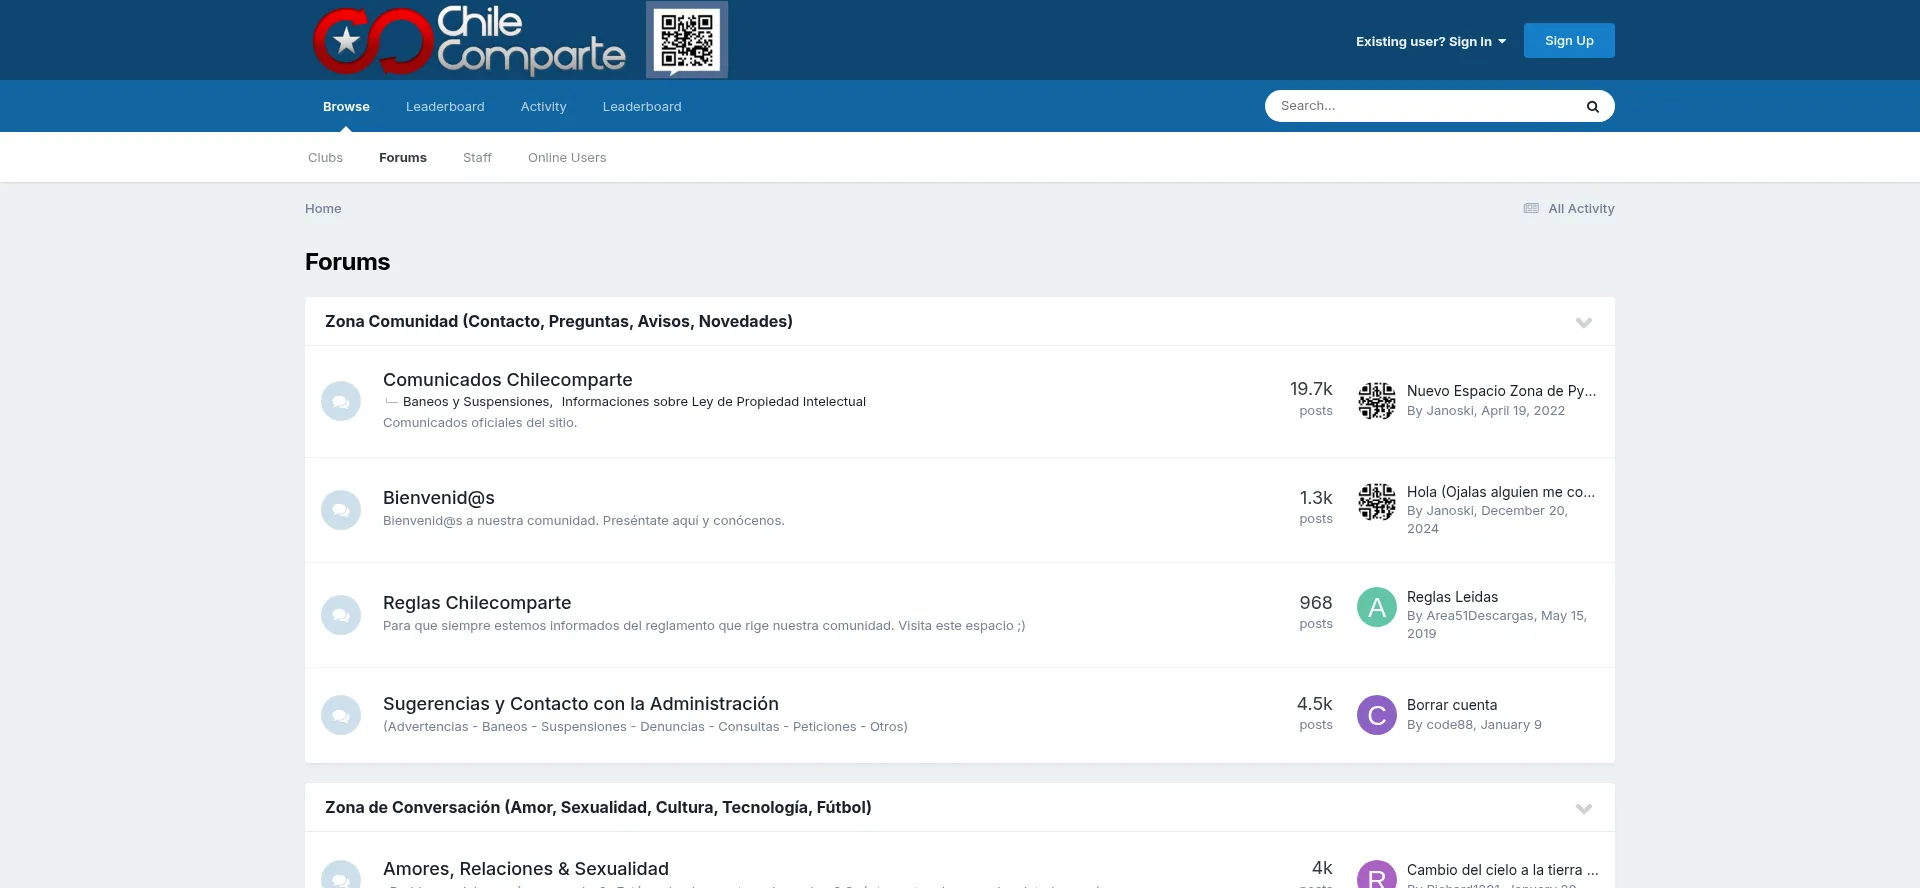Open the Comunicados Chilecomparte forum
1920x888 pixels.
coord(508,380)
